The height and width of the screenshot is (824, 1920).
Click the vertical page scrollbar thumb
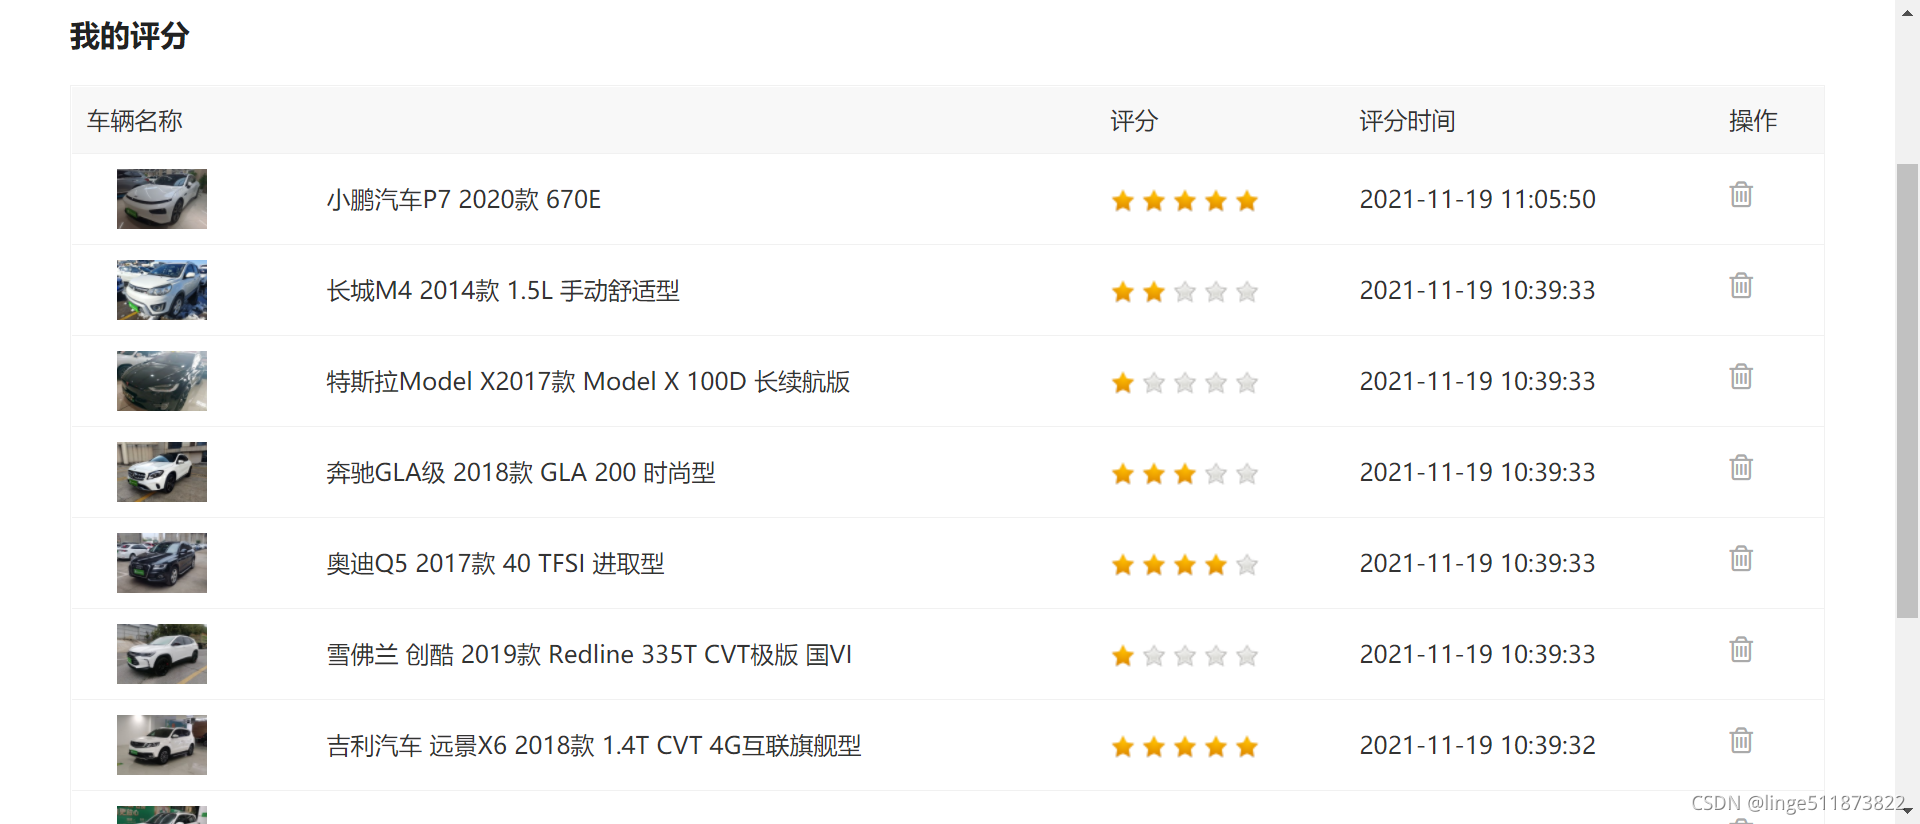tap(1907, 391)
